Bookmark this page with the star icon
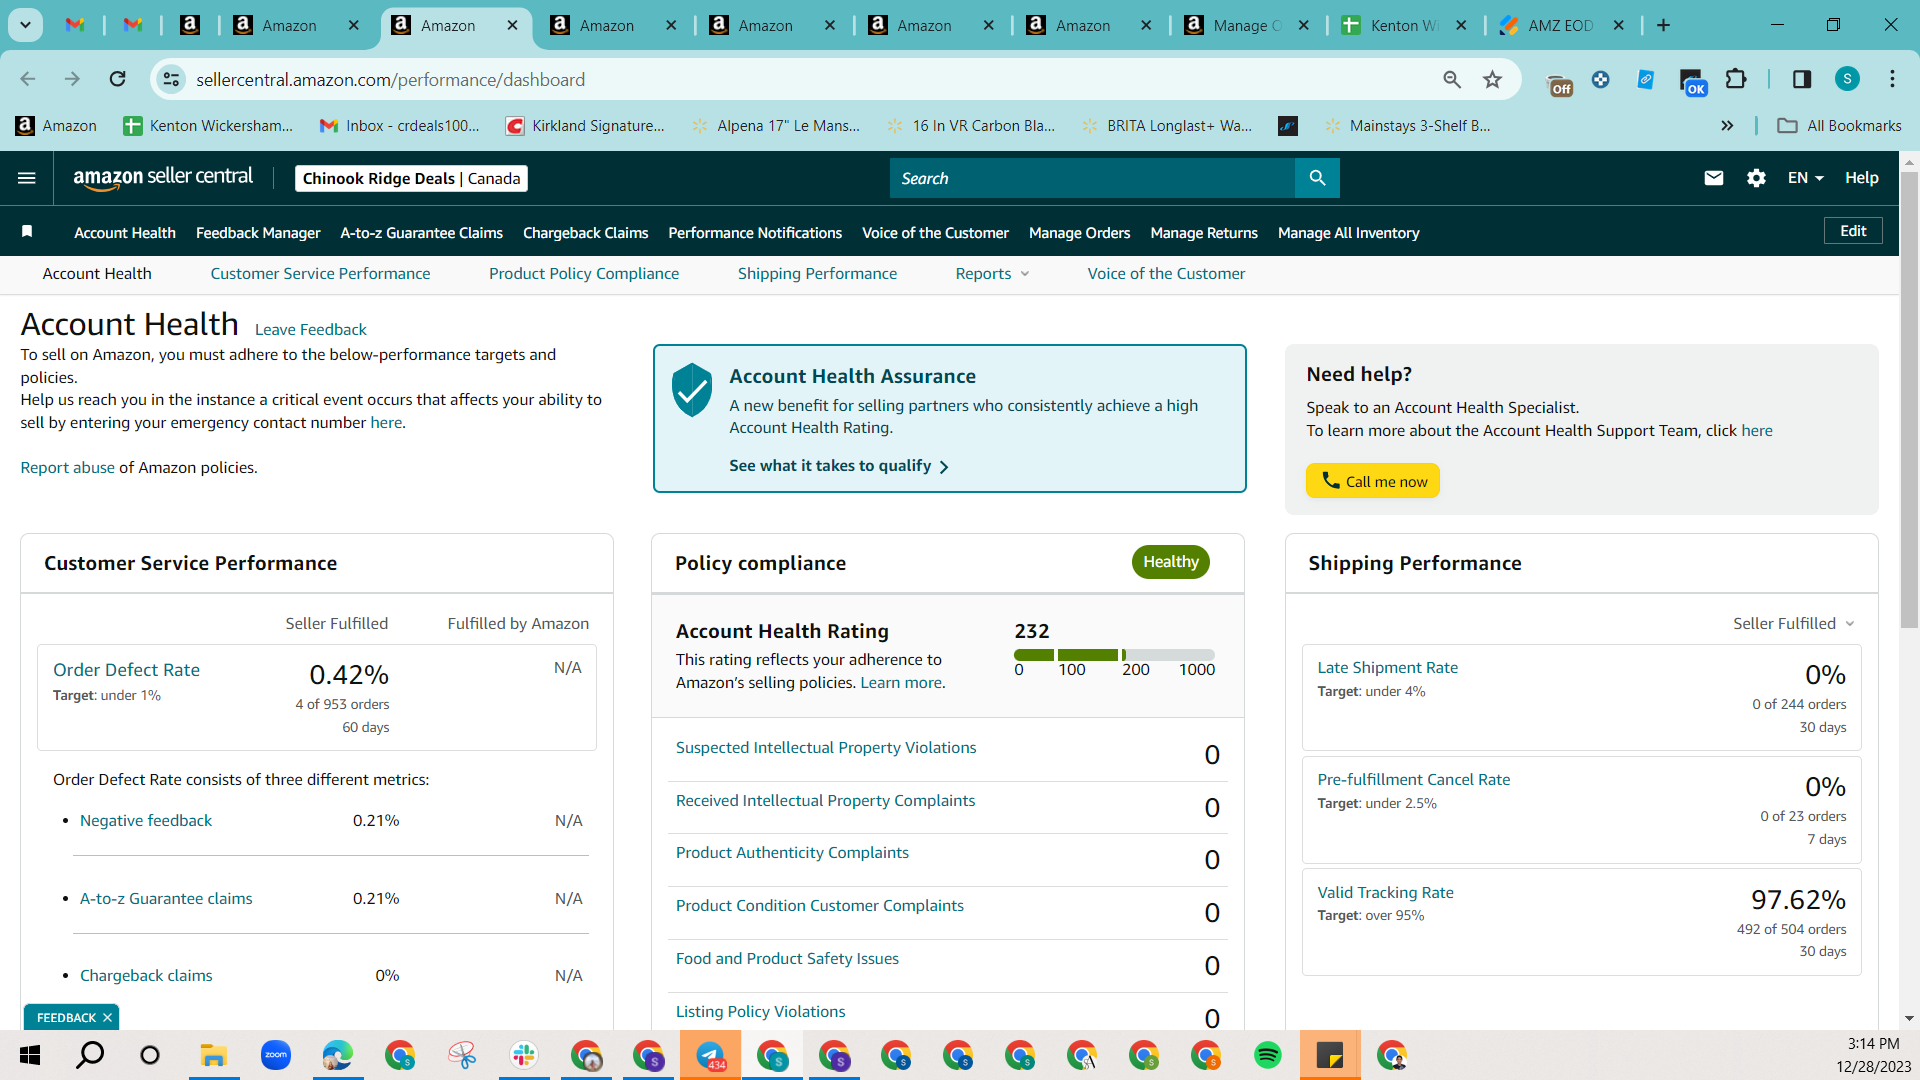Screen dimensions: 1920x1080 pos(1492,79)
